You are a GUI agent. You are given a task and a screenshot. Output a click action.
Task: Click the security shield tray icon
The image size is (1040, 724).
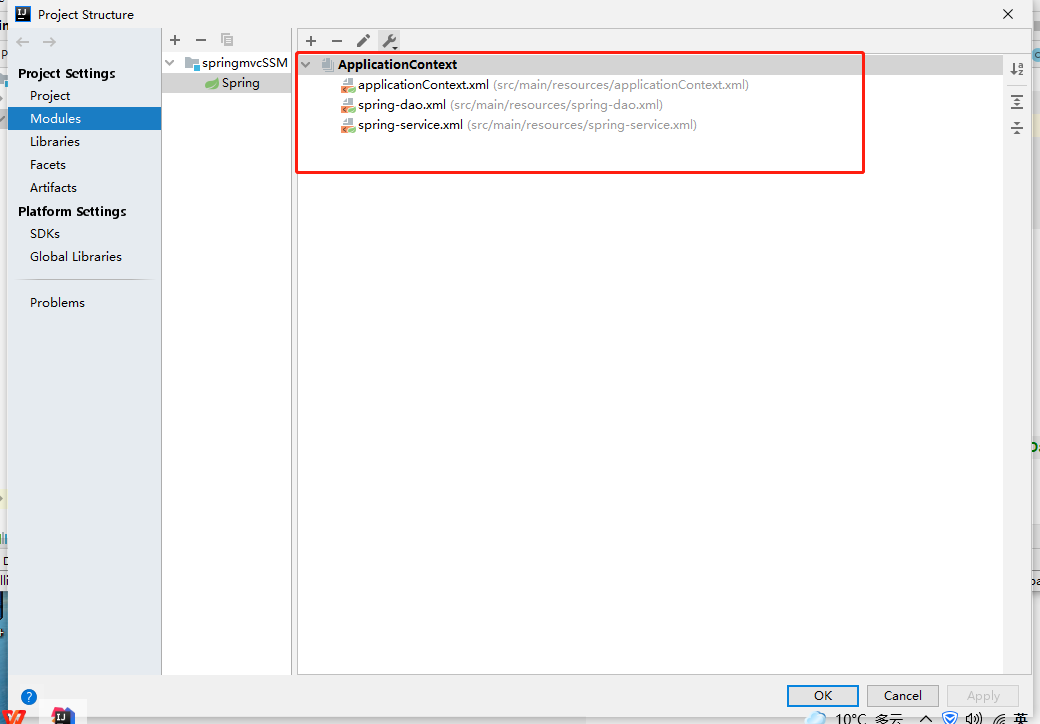coord(950,718)
